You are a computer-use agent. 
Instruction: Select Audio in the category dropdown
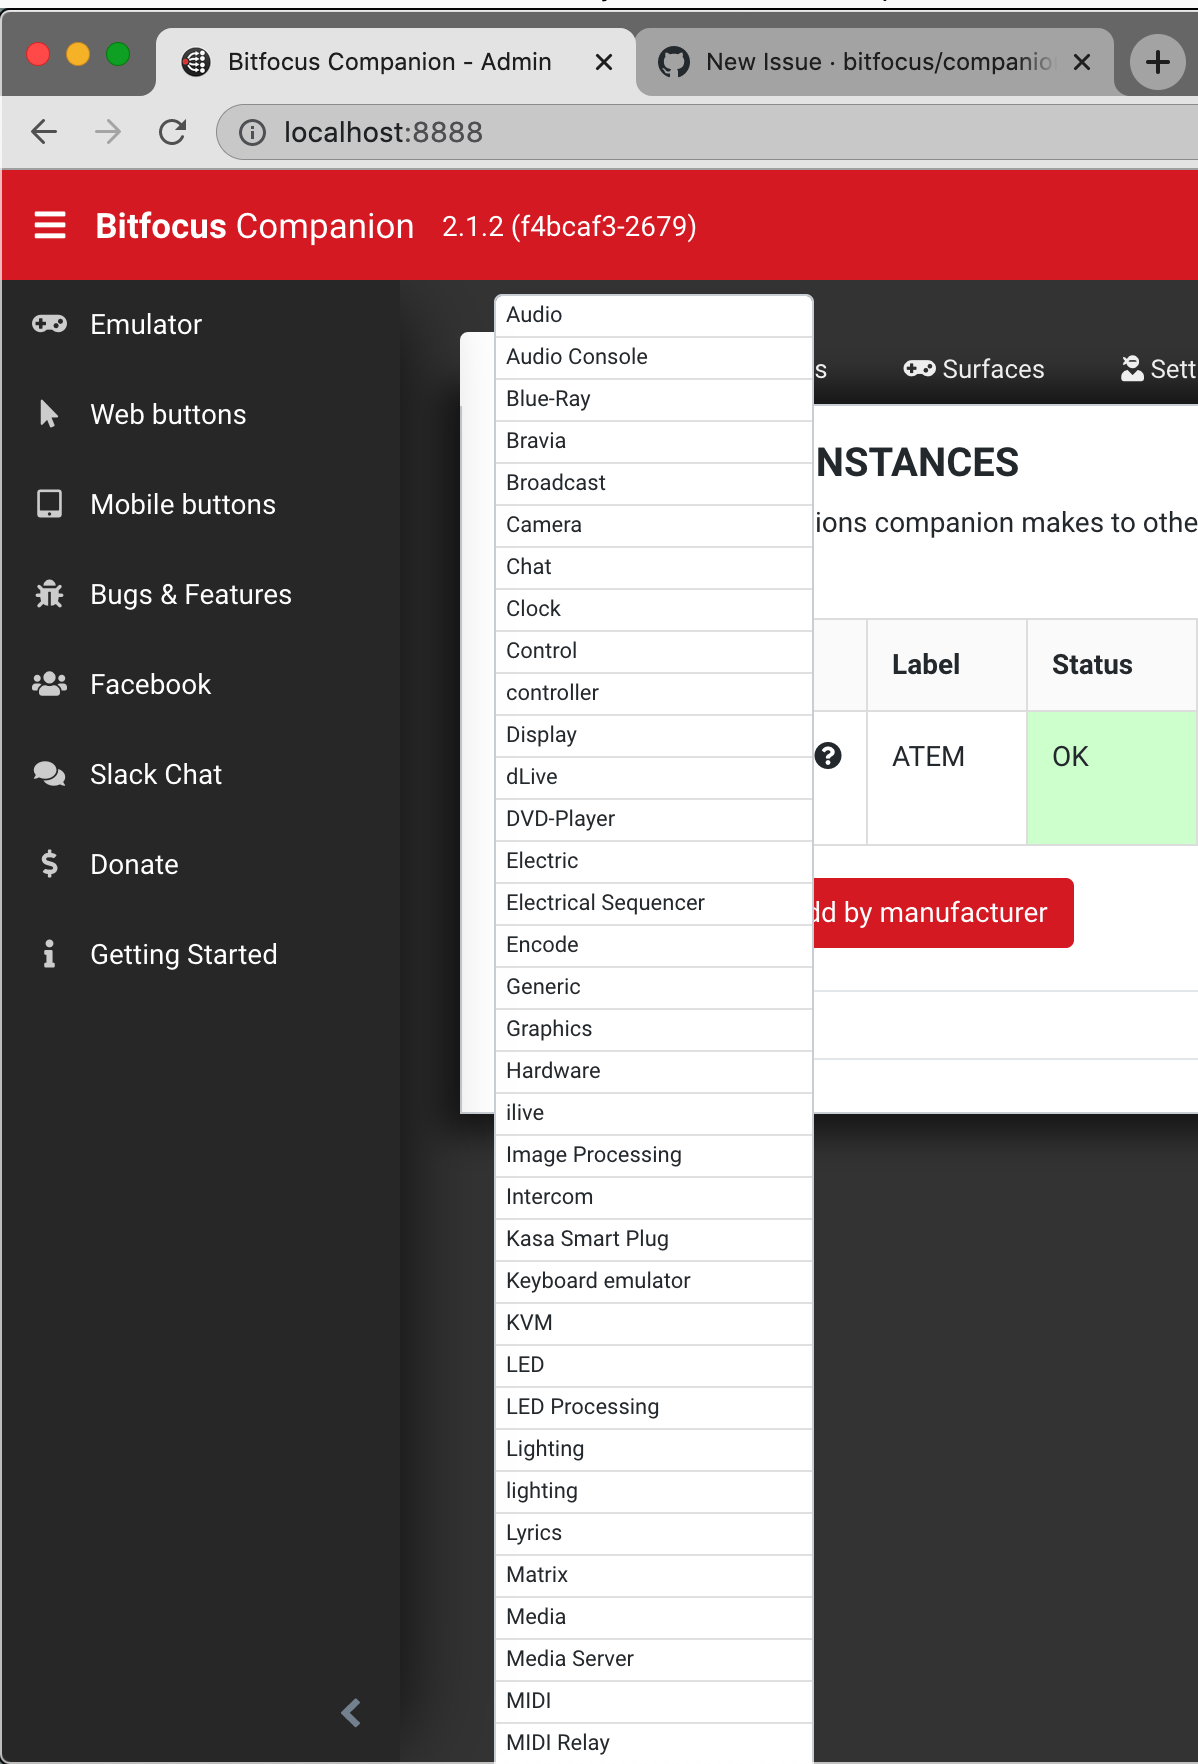click(654, 315)
